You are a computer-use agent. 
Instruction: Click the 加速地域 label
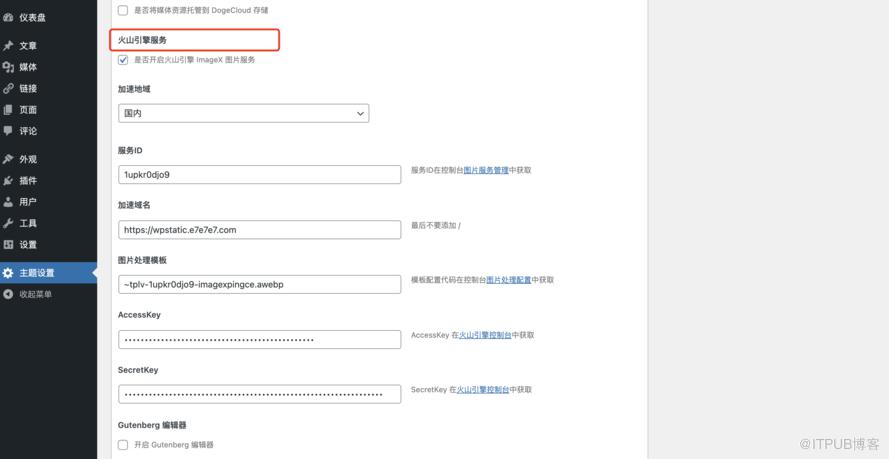point(134,89)
